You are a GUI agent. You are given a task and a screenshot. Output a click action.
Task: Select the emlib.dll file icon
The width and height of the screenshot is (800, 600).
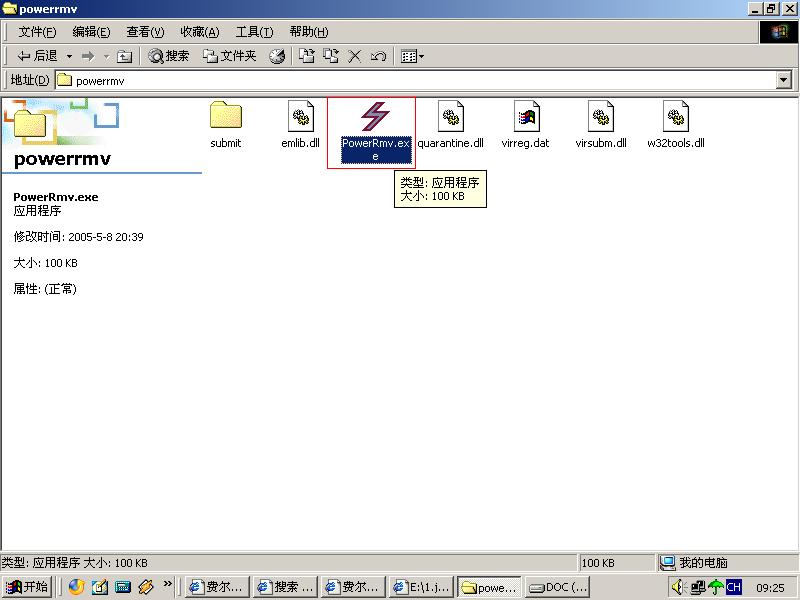click(x=301, y=116)
